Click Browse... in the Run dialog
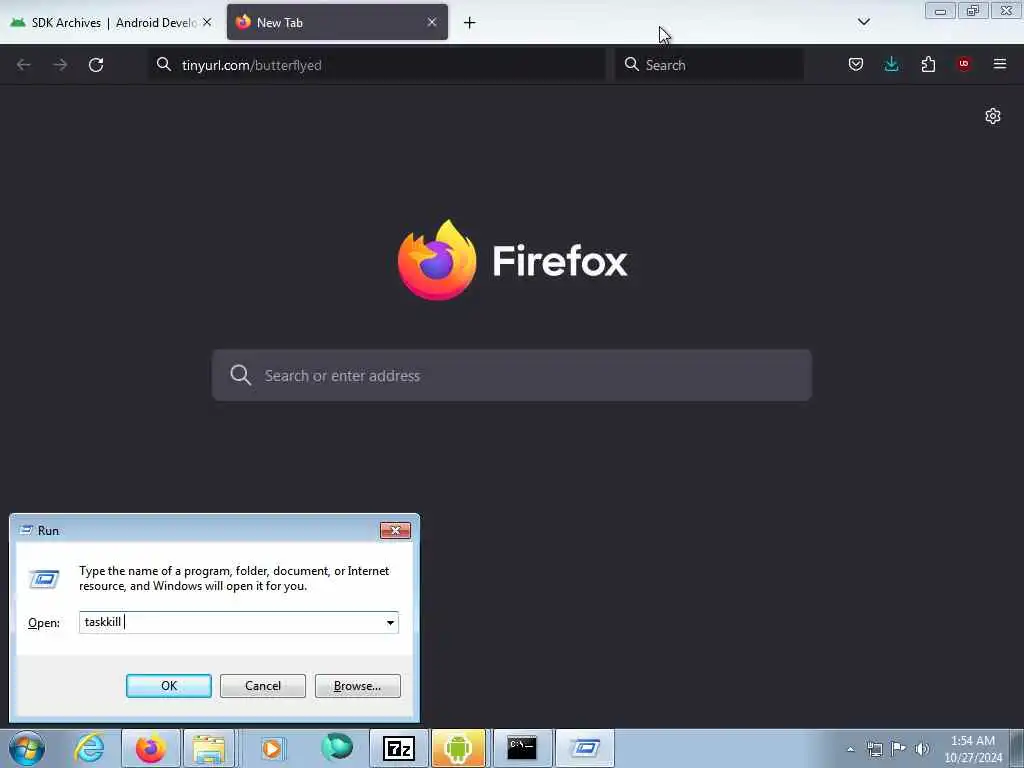 (x=357, y=686)
